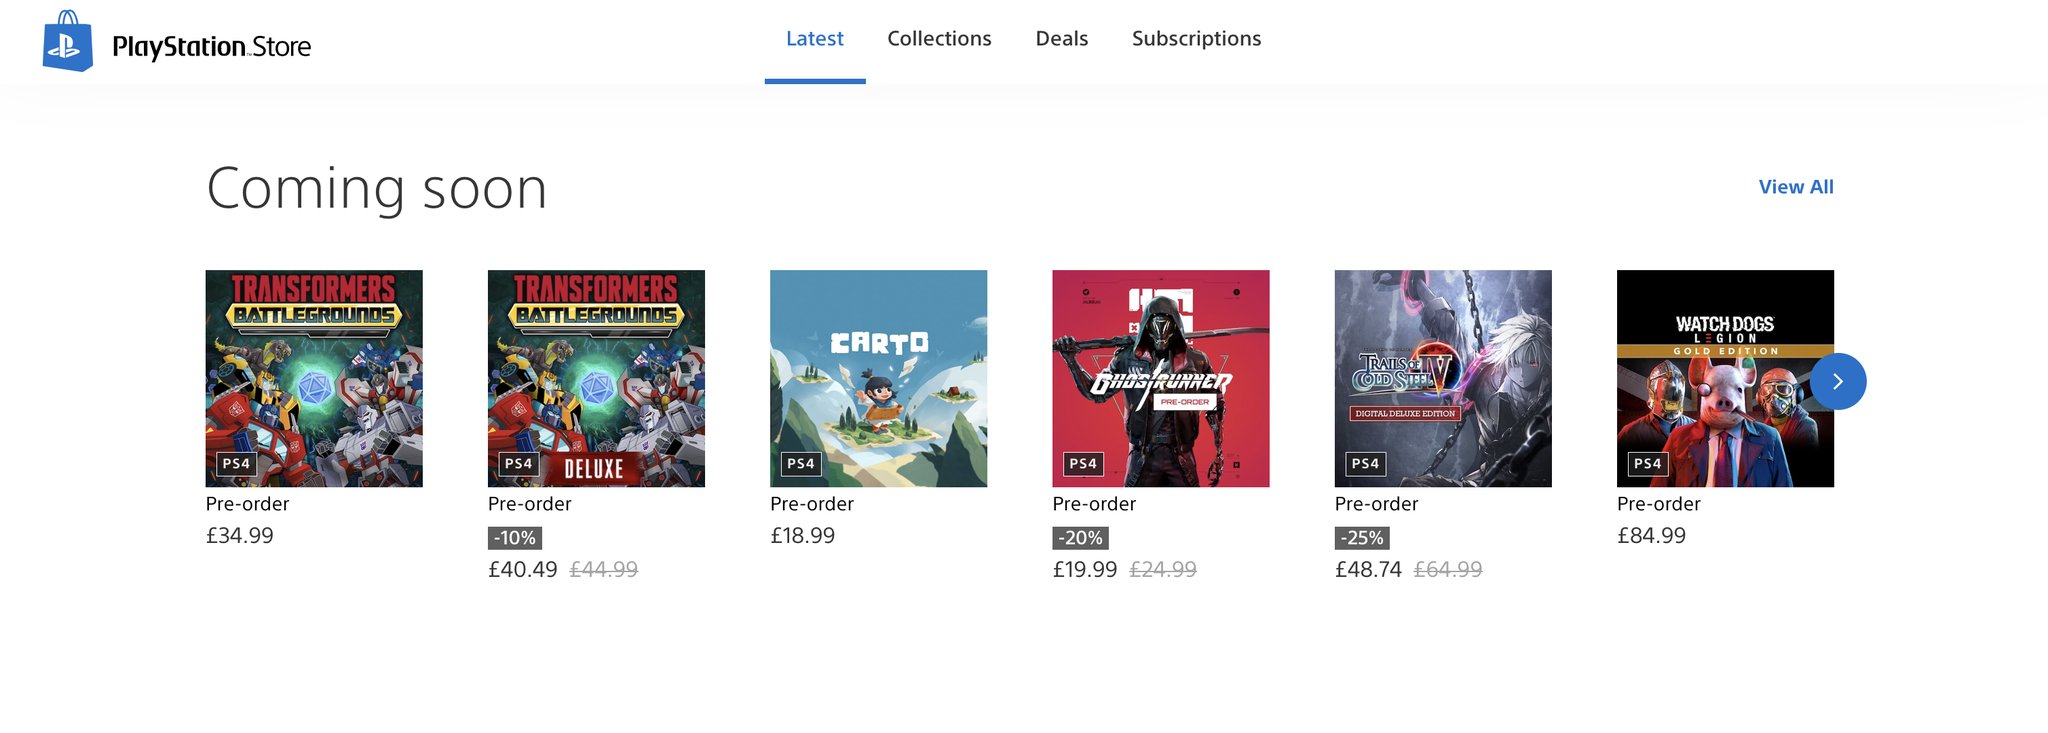Screen dimensions: 2048x733
Task: Select Trails of Cold Steel IV cover
Action: pyautogui.click(x=1442, y=378)
